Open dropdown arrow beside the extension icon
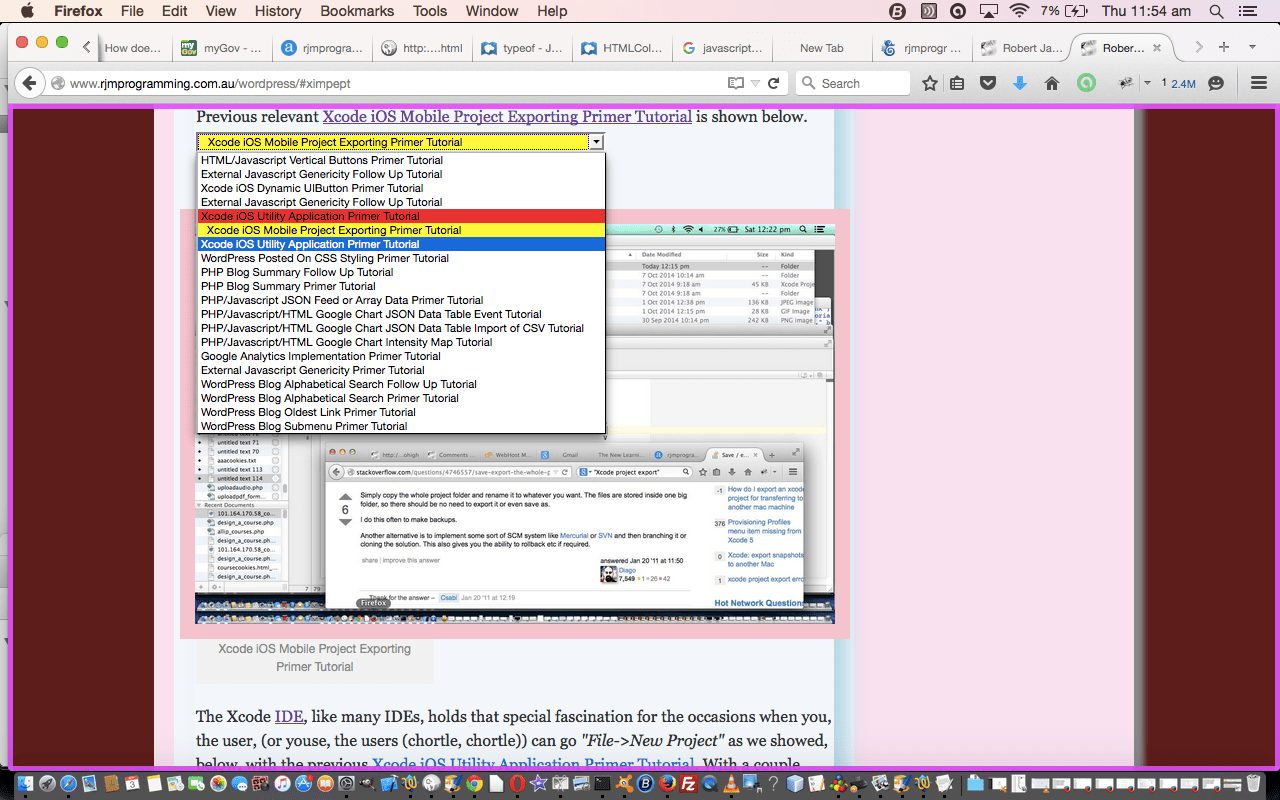The height and width of the screenshot is (800, 1280). 1146,83
